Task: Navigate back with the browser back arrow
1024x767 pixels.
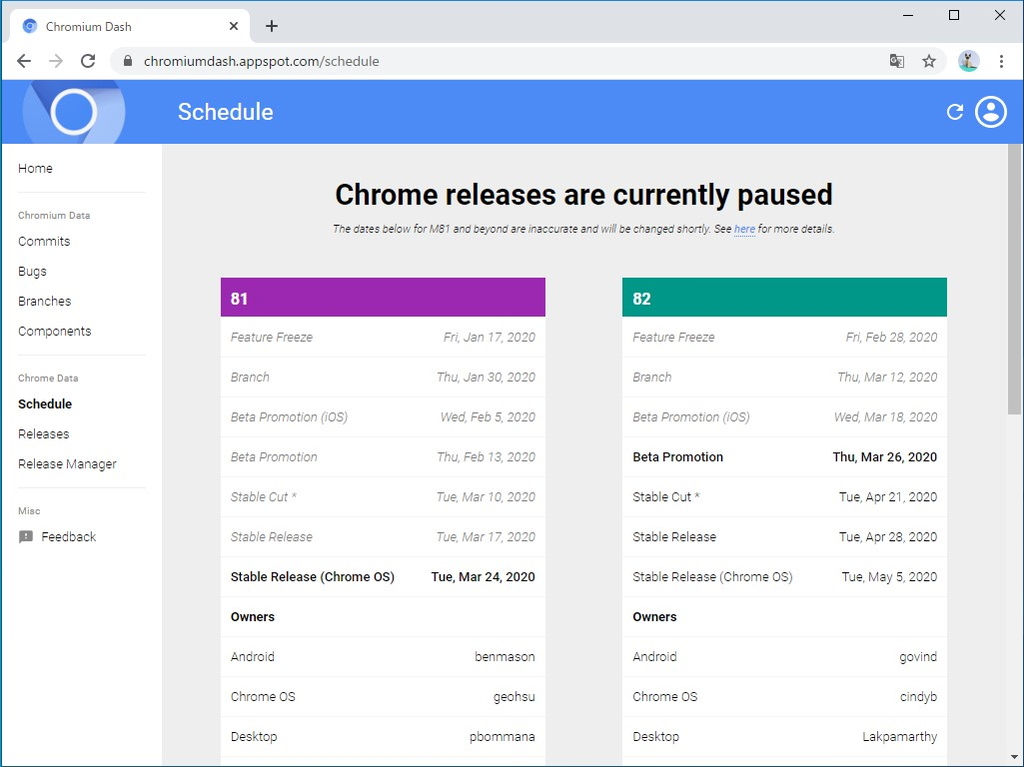Action: coord(24,60)
